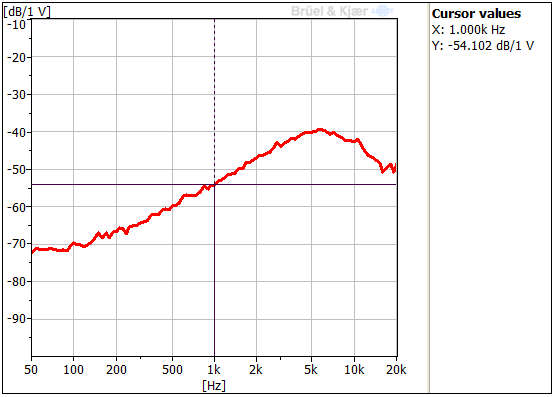Click the 500 frequency axis label
Image resolution: width=557 pixels, height=397 pixels.
tap(172, 370)
